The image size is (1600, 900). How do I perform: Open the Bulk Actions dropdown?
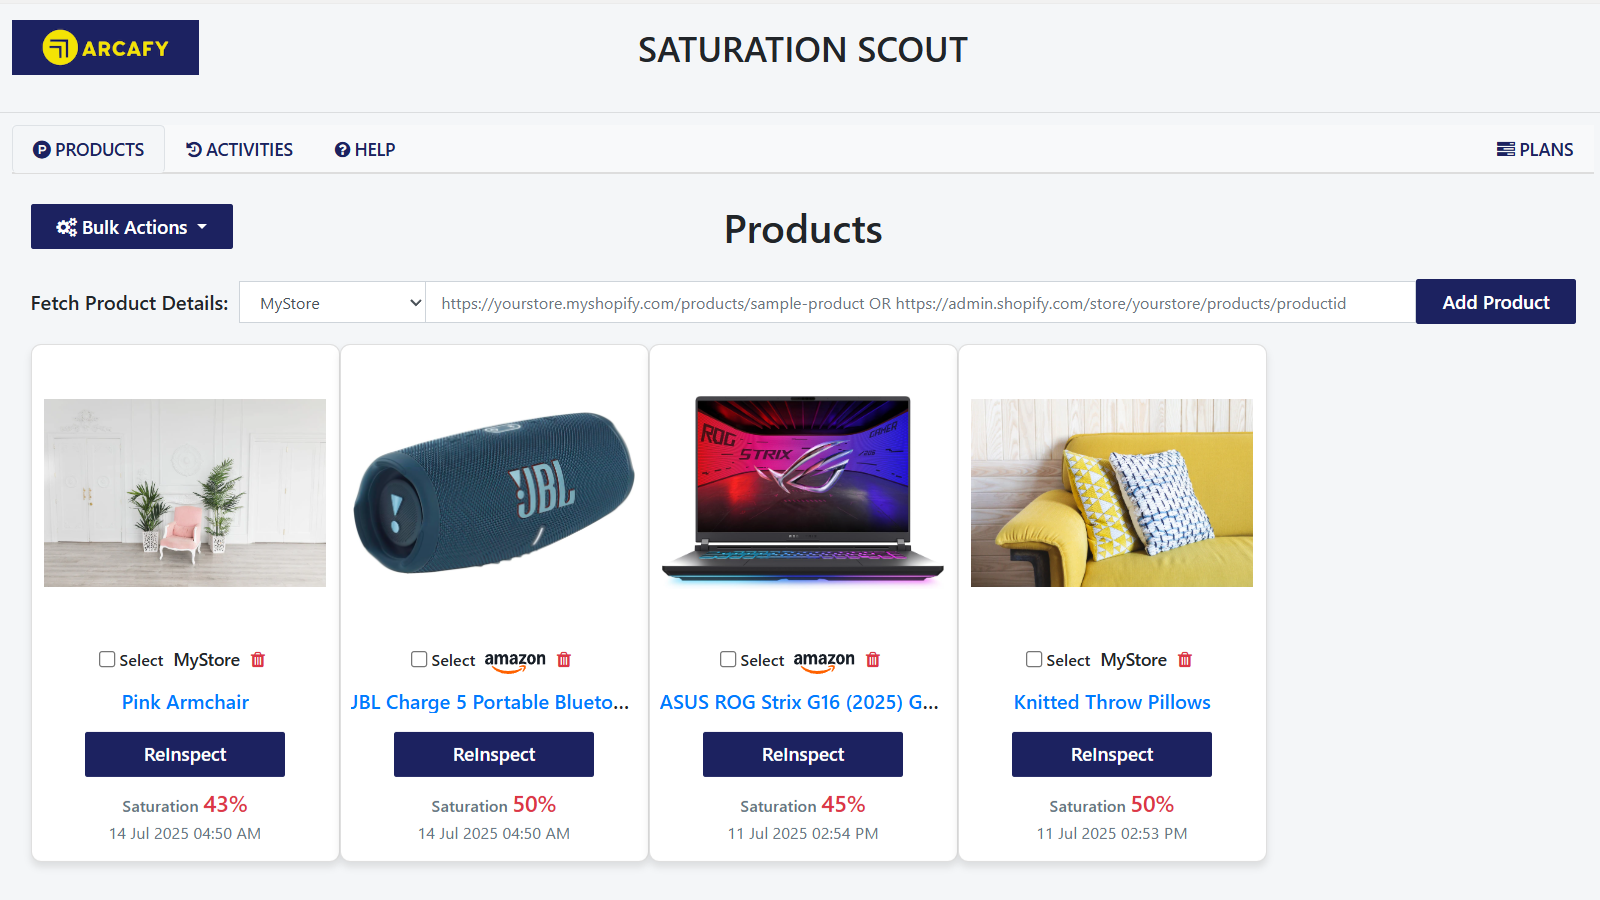[131, 227]
